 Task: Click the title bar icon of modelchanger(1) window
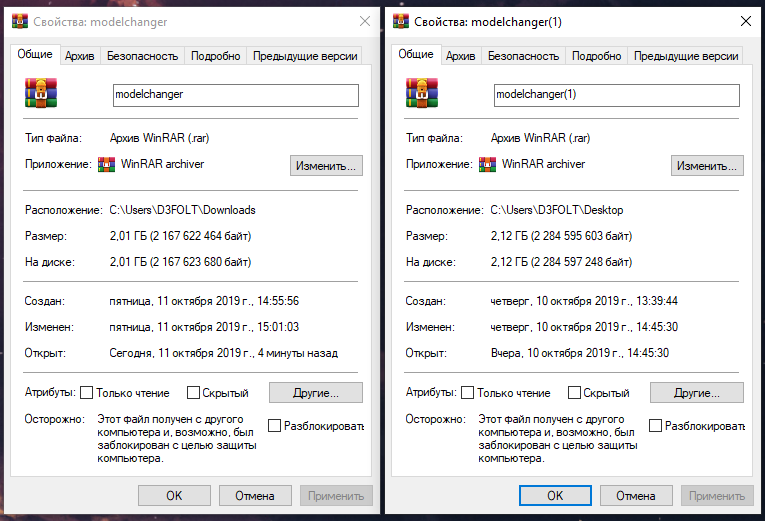point(401,21)
